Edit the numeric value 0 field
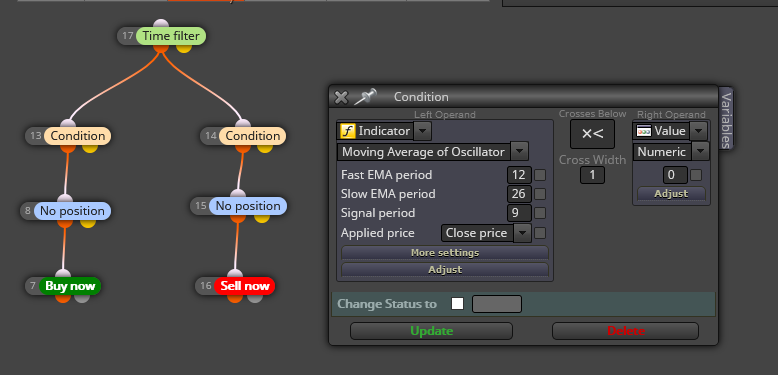This screenshot has height=375, width=778. (x=675, y=175)
